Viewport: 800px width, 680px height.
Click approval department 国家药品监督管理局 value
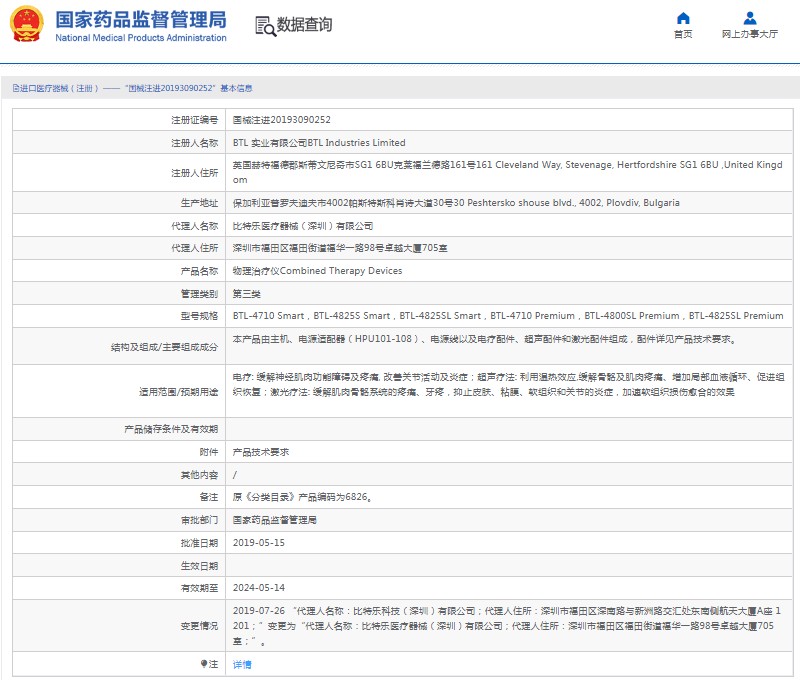click(x=274, y=520)
